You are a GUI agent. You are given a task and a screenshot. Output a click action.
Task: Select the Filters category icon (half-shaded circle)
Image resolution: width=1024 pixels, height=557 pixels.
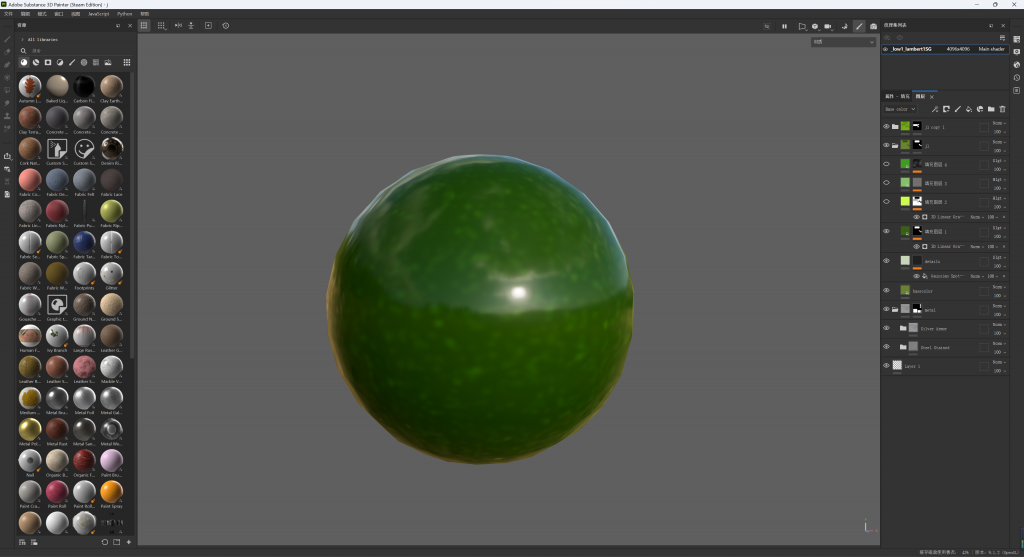coord(59,63)
